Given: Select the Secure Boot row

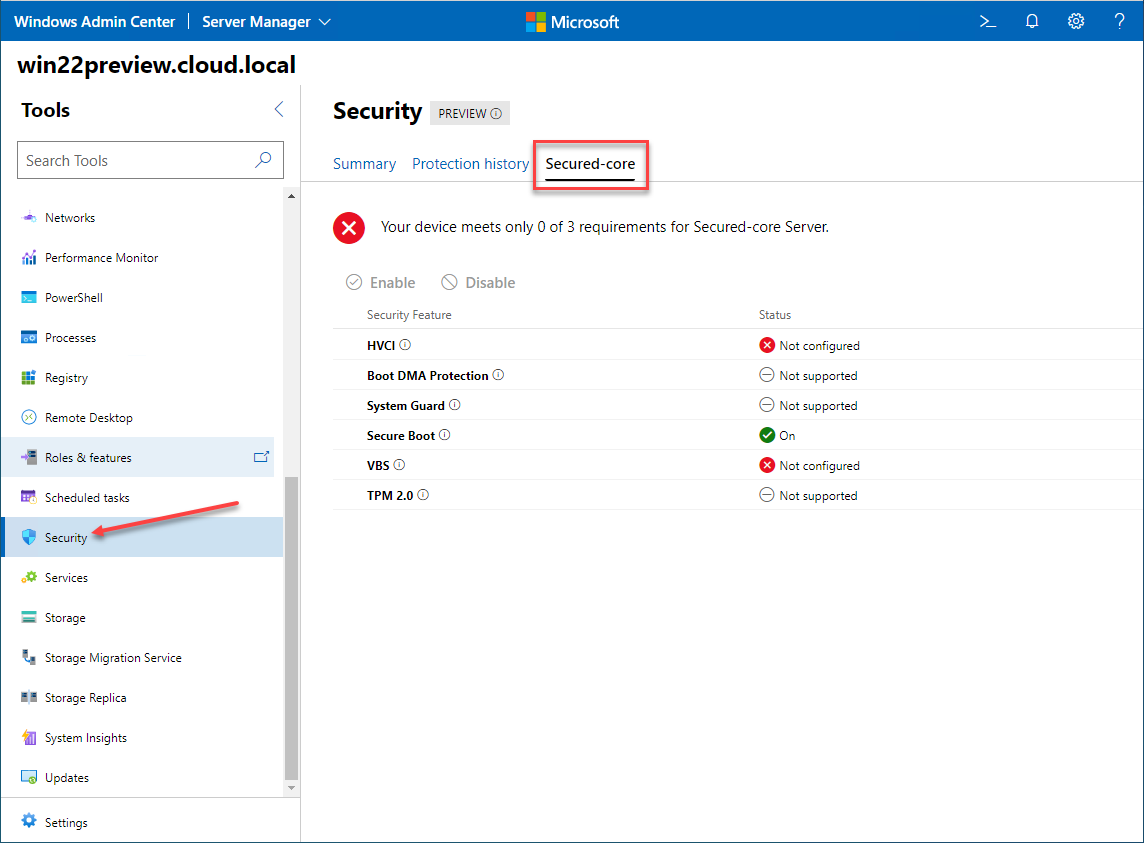Looking at the screenshot, I should [738, 435].
